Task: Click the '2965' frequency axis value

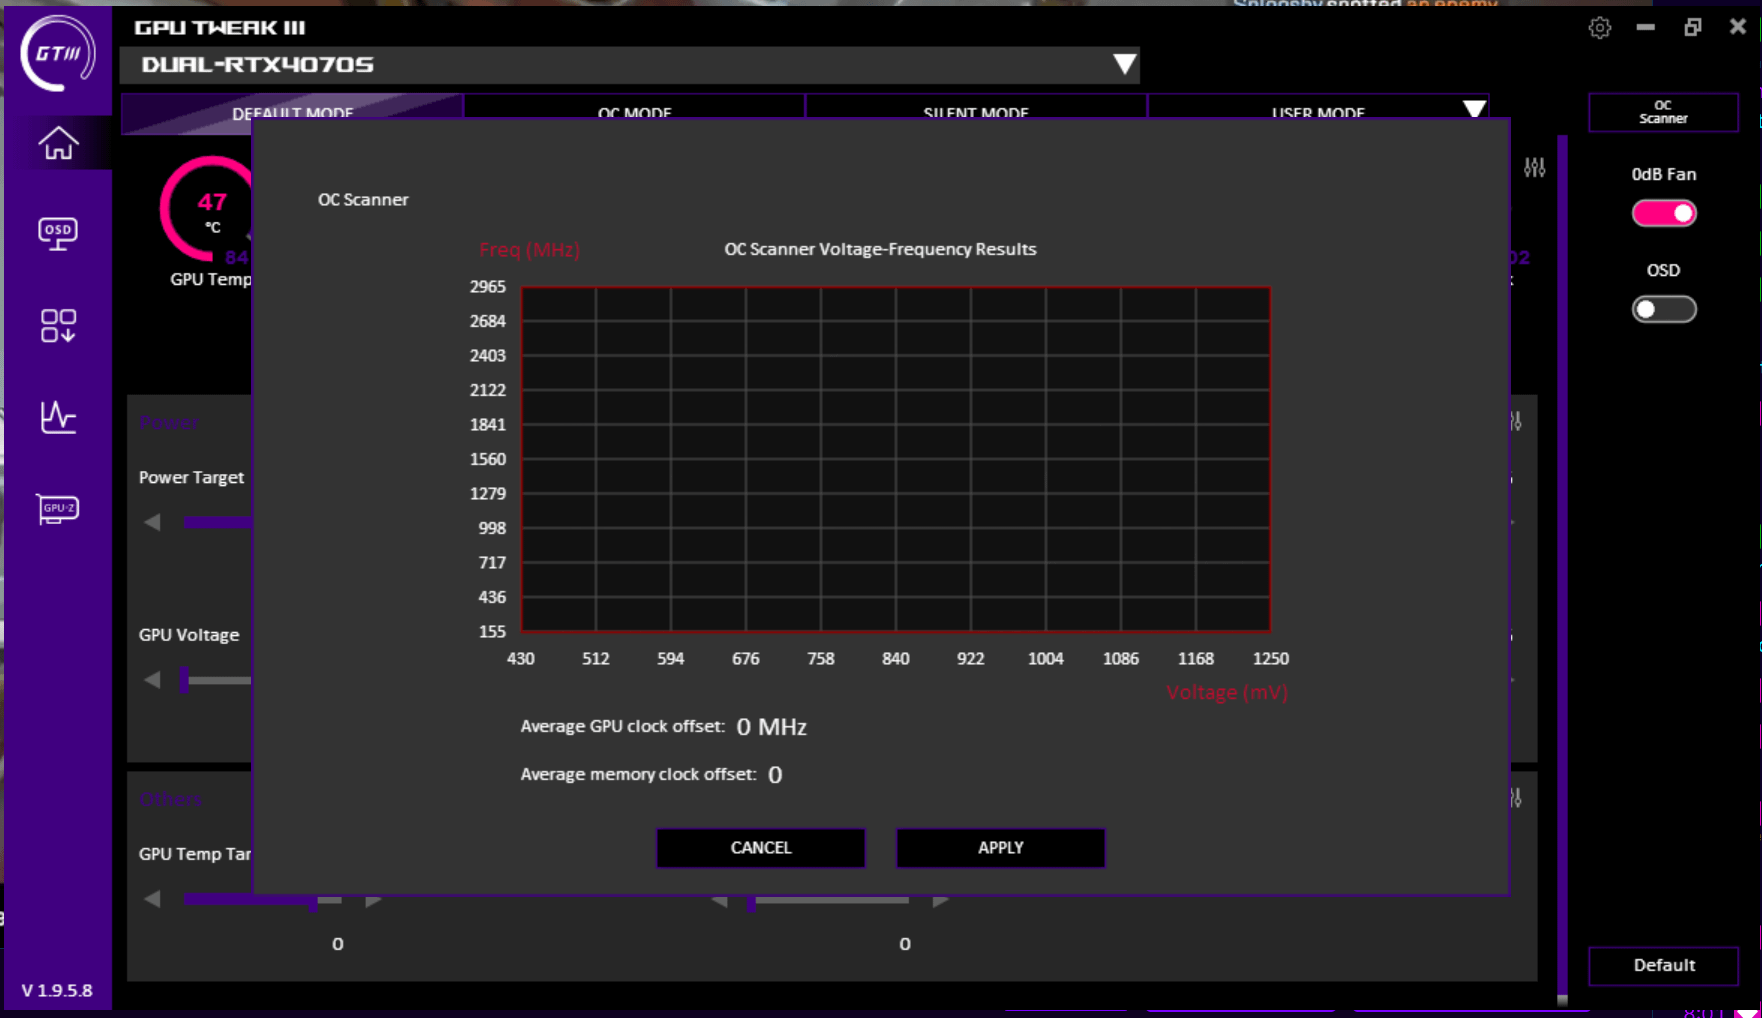Action: point(488,287)
